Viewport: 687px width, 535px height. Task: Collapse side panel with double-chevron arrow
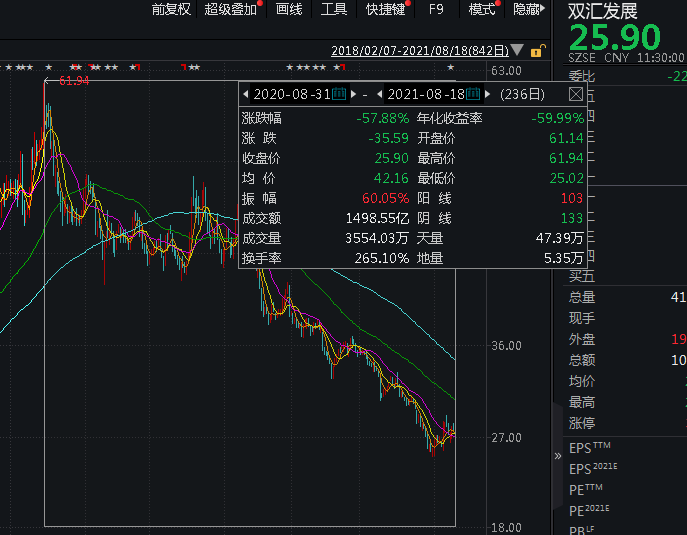point(558,456)
